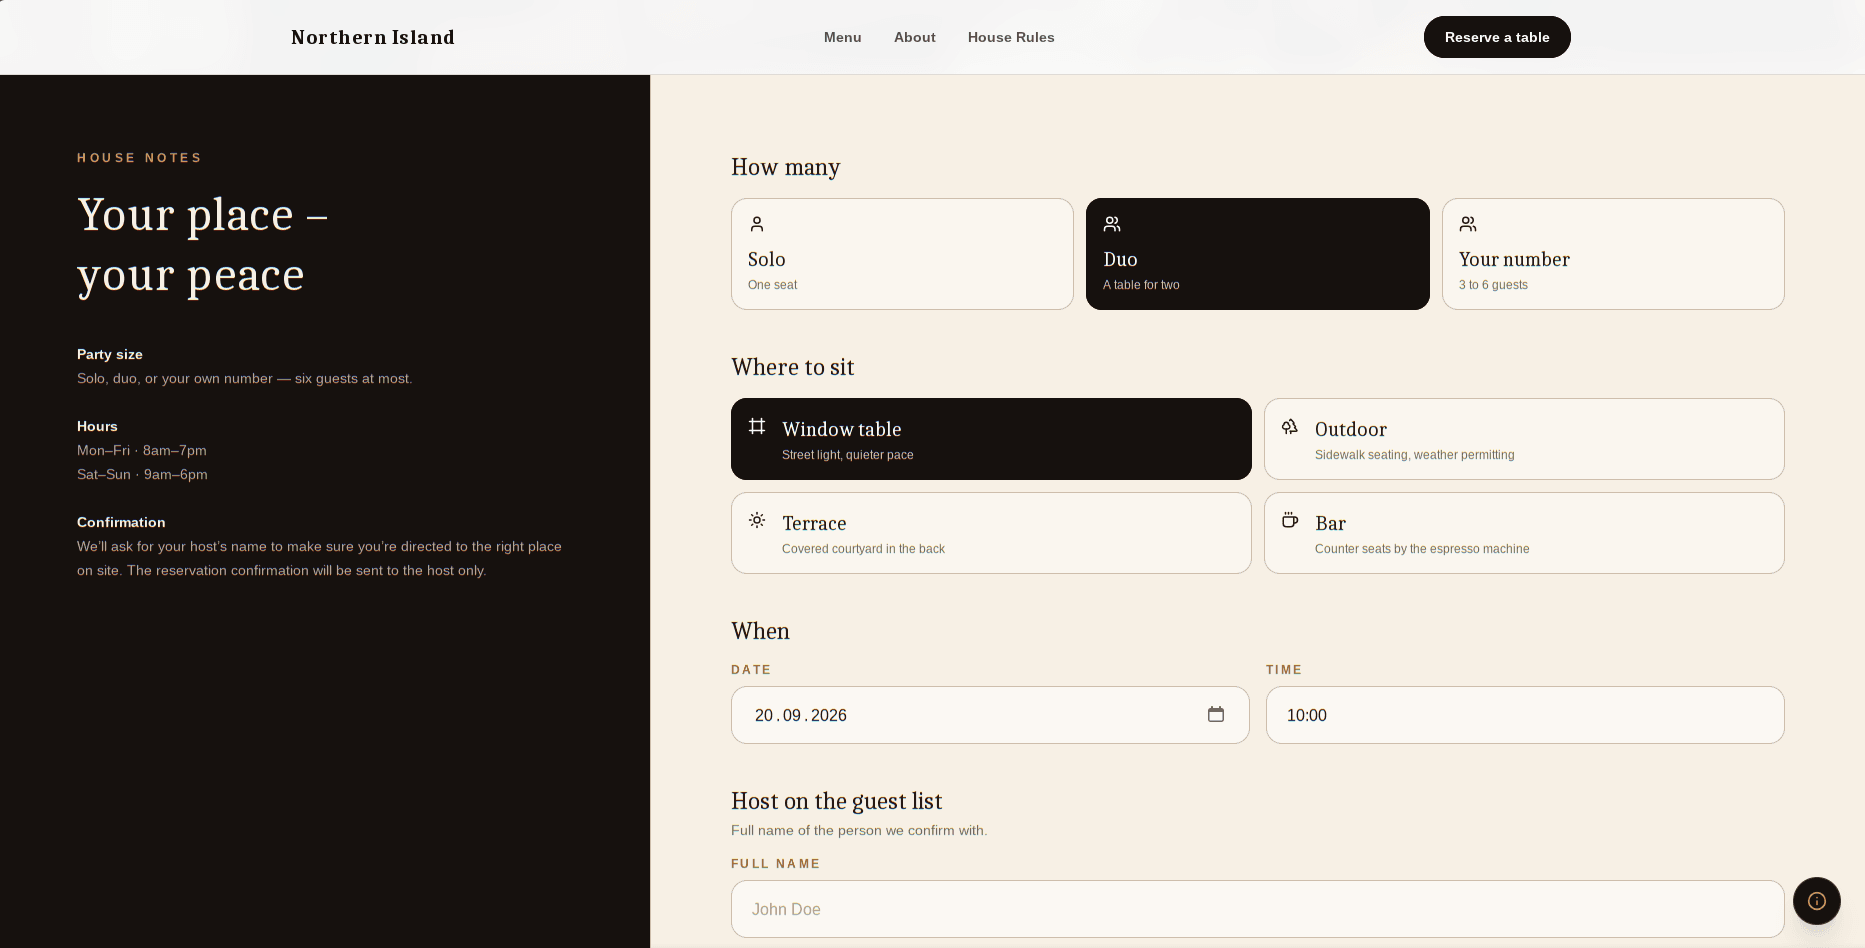
Task: Click the 'Your place – your peace' heading
Action: tap(203, 245)
